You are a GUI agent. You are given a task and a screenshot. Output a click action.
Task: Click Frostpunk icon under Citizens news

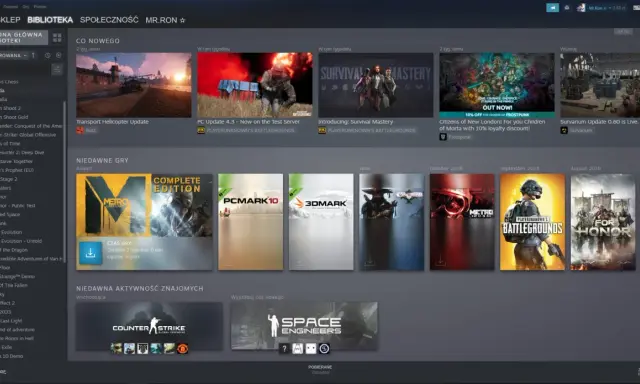point(443,137)
